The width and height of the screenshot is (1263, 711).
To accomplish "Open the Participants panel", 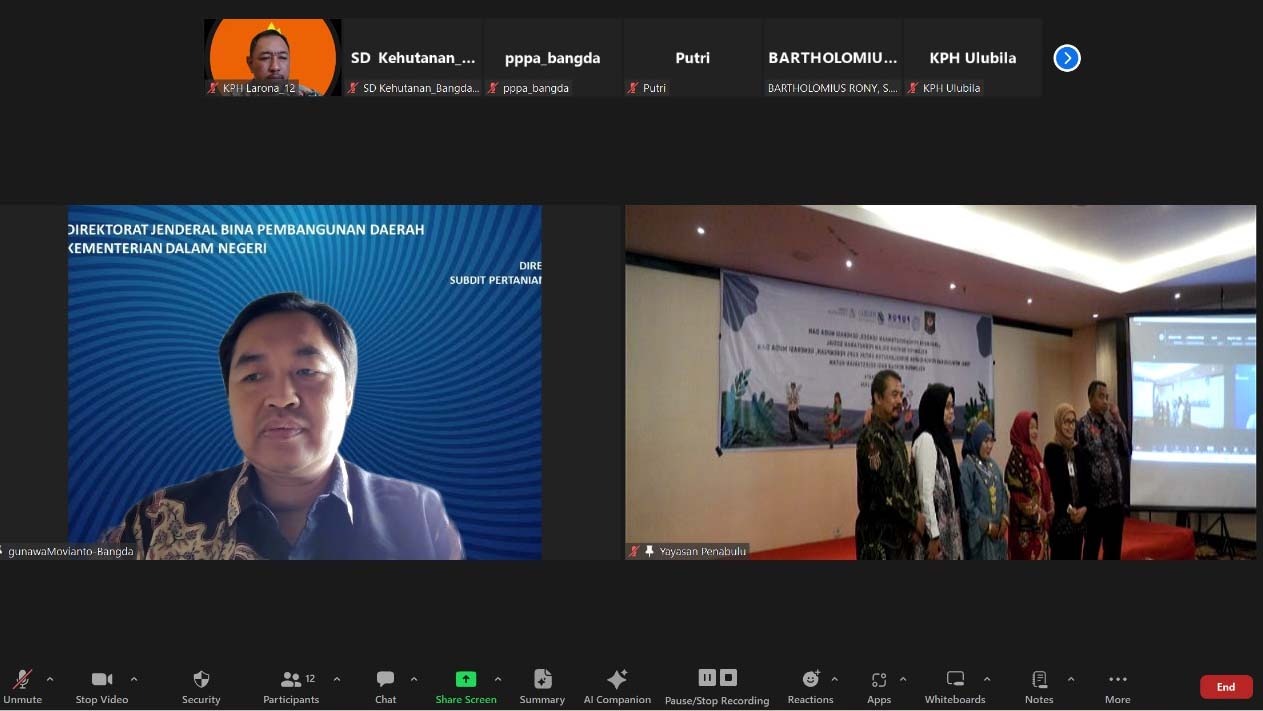I will pos(291,686).
